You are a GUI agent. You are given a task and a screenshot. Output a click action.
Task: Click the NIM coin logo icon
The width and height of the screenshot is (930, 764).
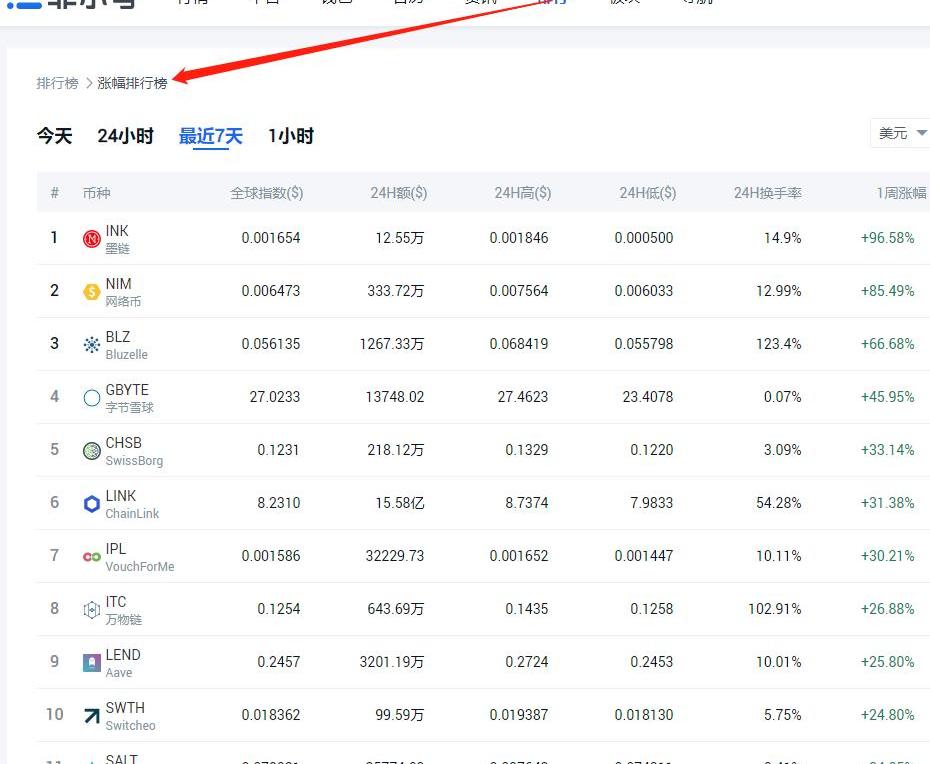click(91, 292)
